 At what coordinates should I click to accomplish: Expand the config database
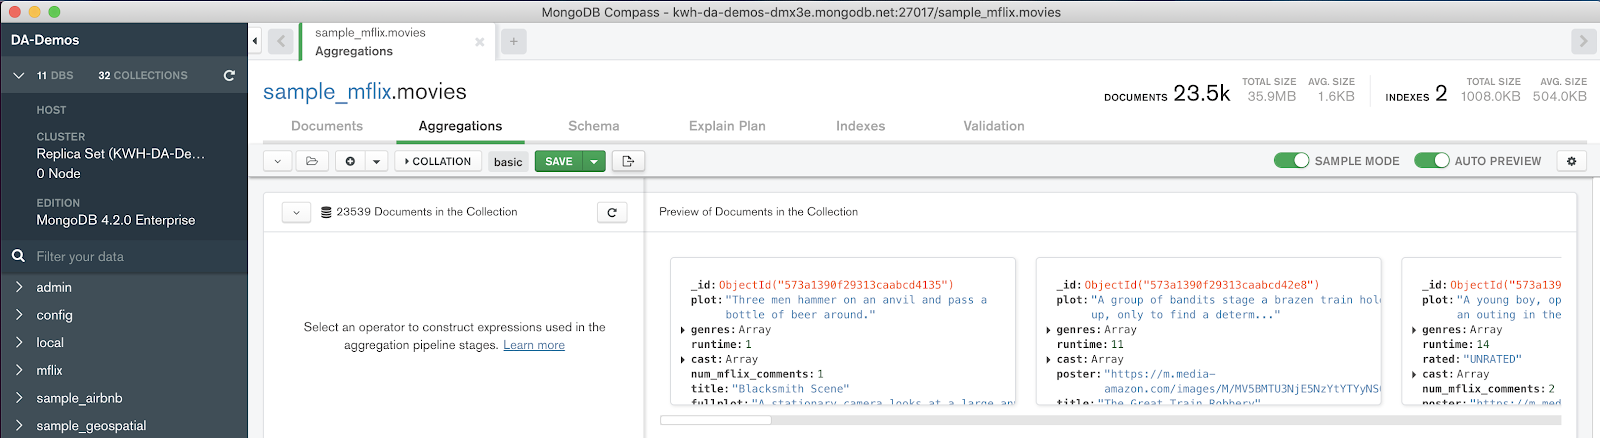[x=19, y=315]
